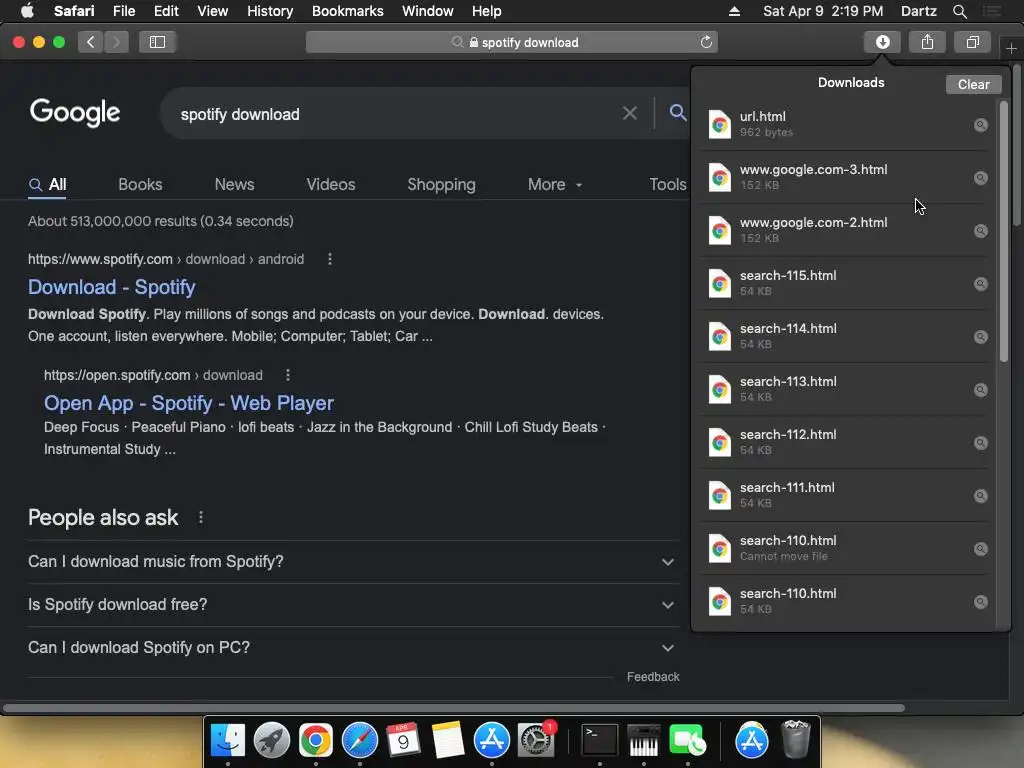Screen dimensions: 1024x768
Task: Open the App Store icon in Dock
Action: (491, 740)
